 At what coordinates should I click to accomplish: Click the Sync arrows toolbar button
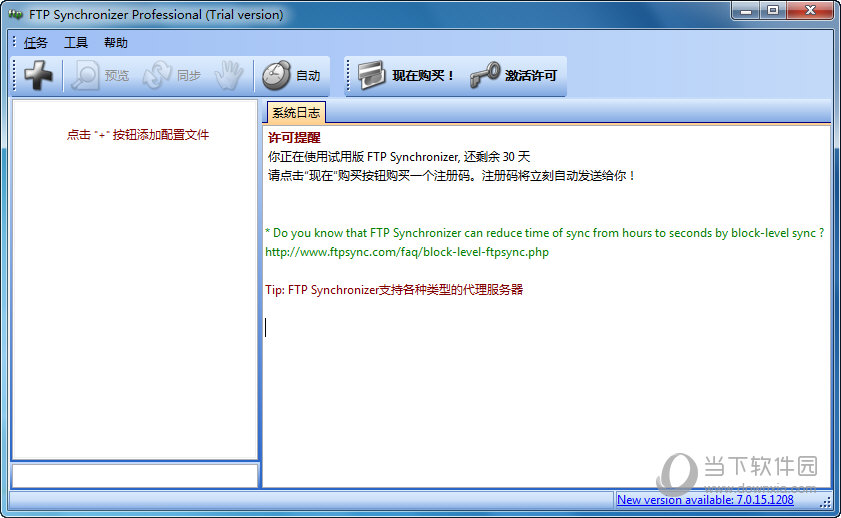coord(172,75)
